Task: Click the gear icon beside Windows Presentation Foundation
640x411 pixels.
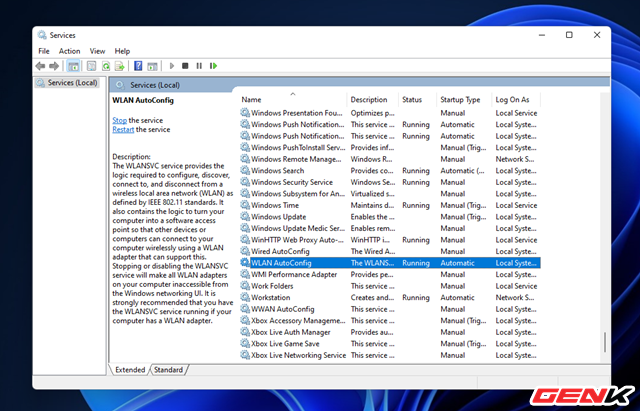Action: click(x=245, y=113)
